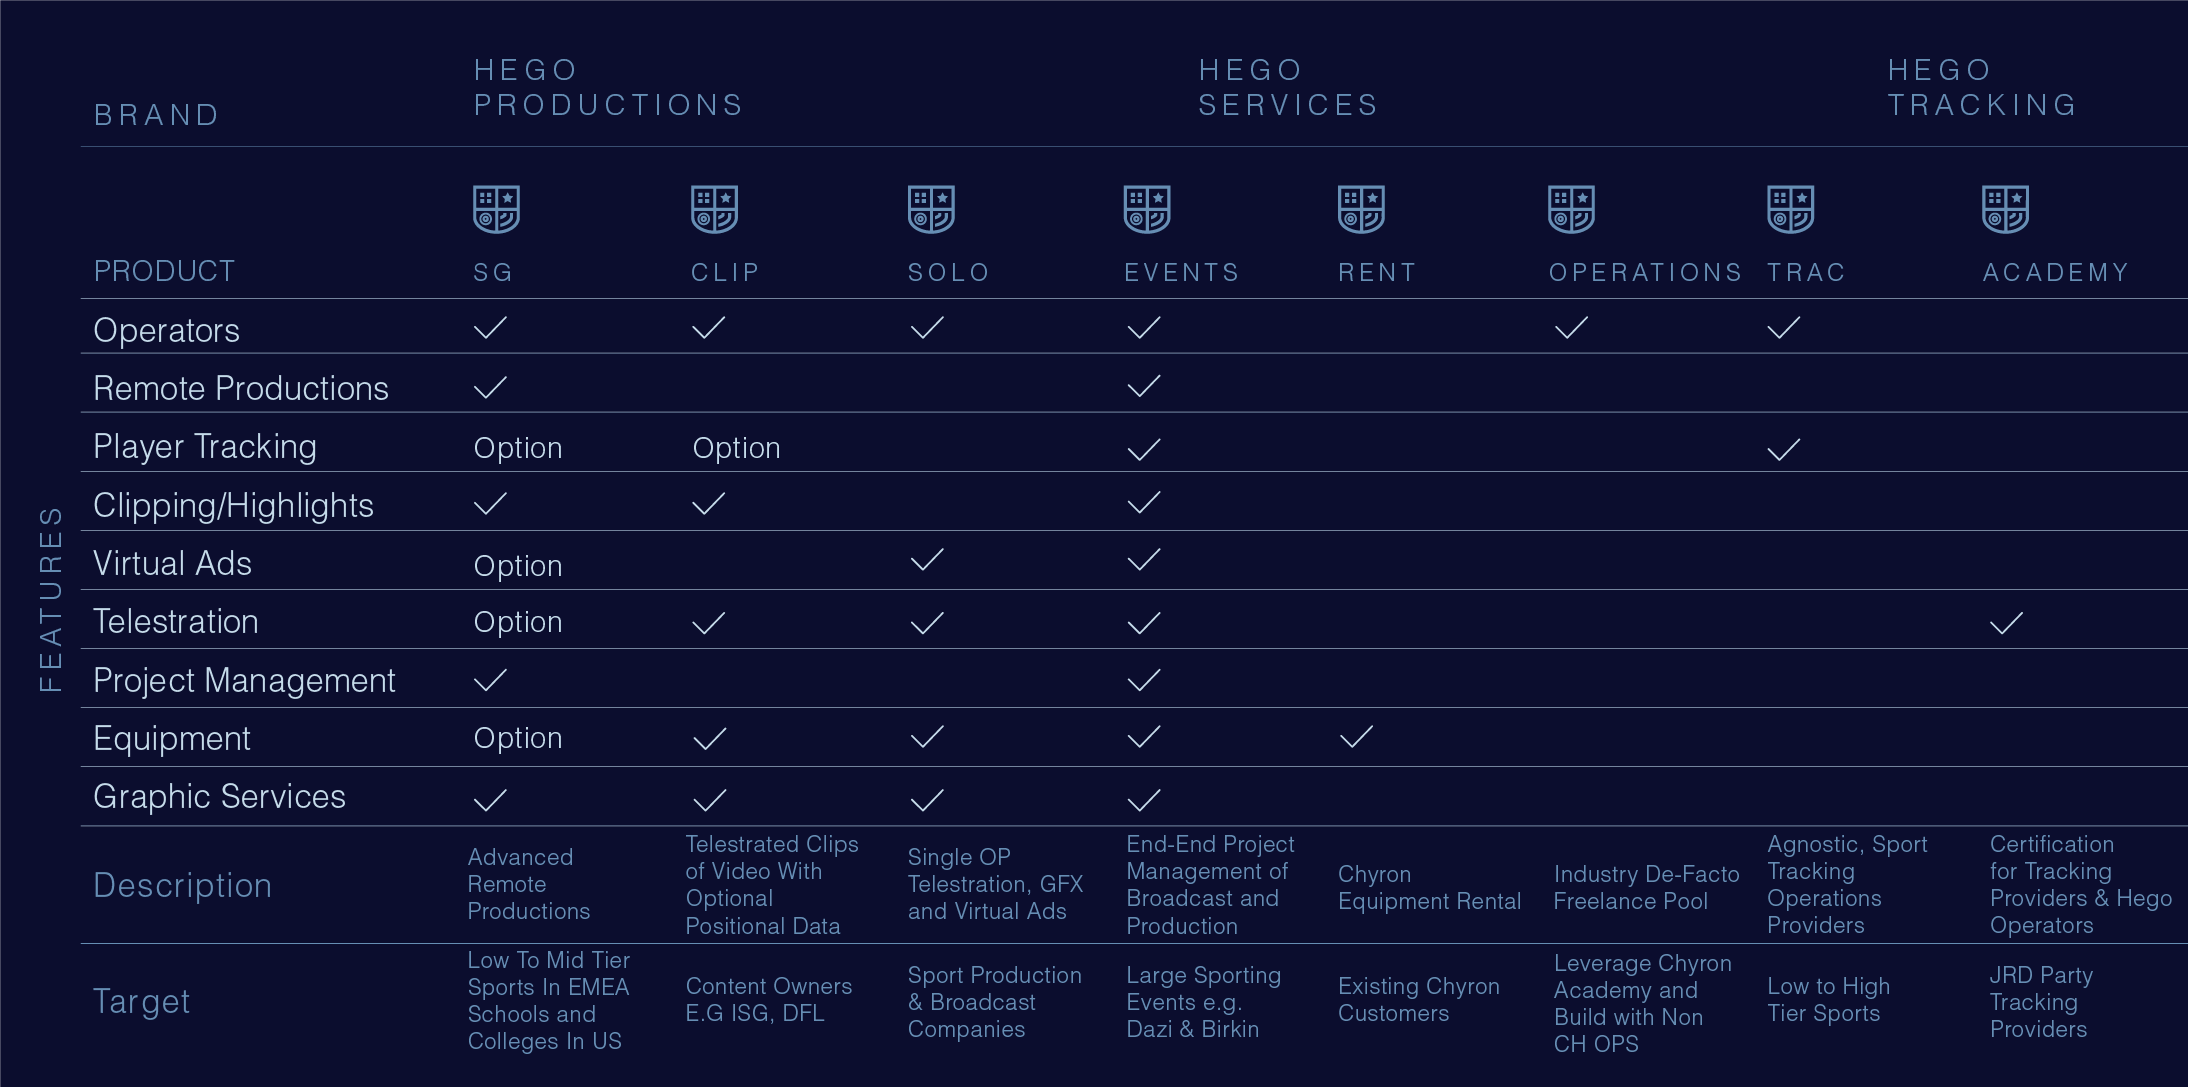Image resolution: width=2188 pixels, height=1087 pixels.
Task: Click the shield icon above SOLO
Action: point(931,209)
